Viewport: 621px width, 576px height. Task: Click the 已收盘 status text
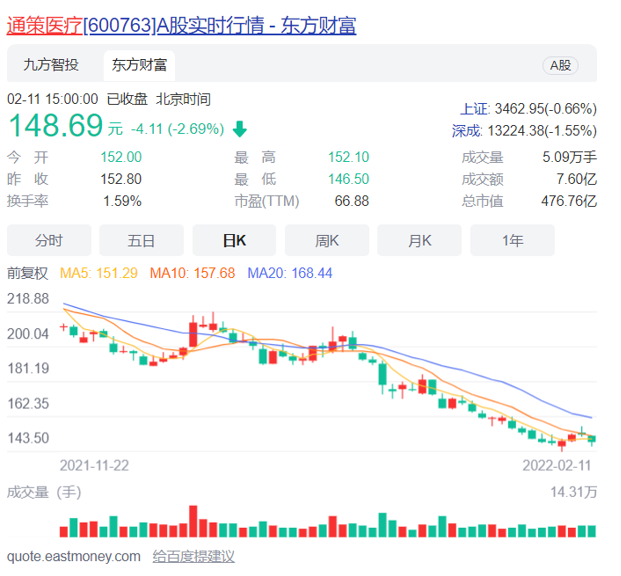127,99
